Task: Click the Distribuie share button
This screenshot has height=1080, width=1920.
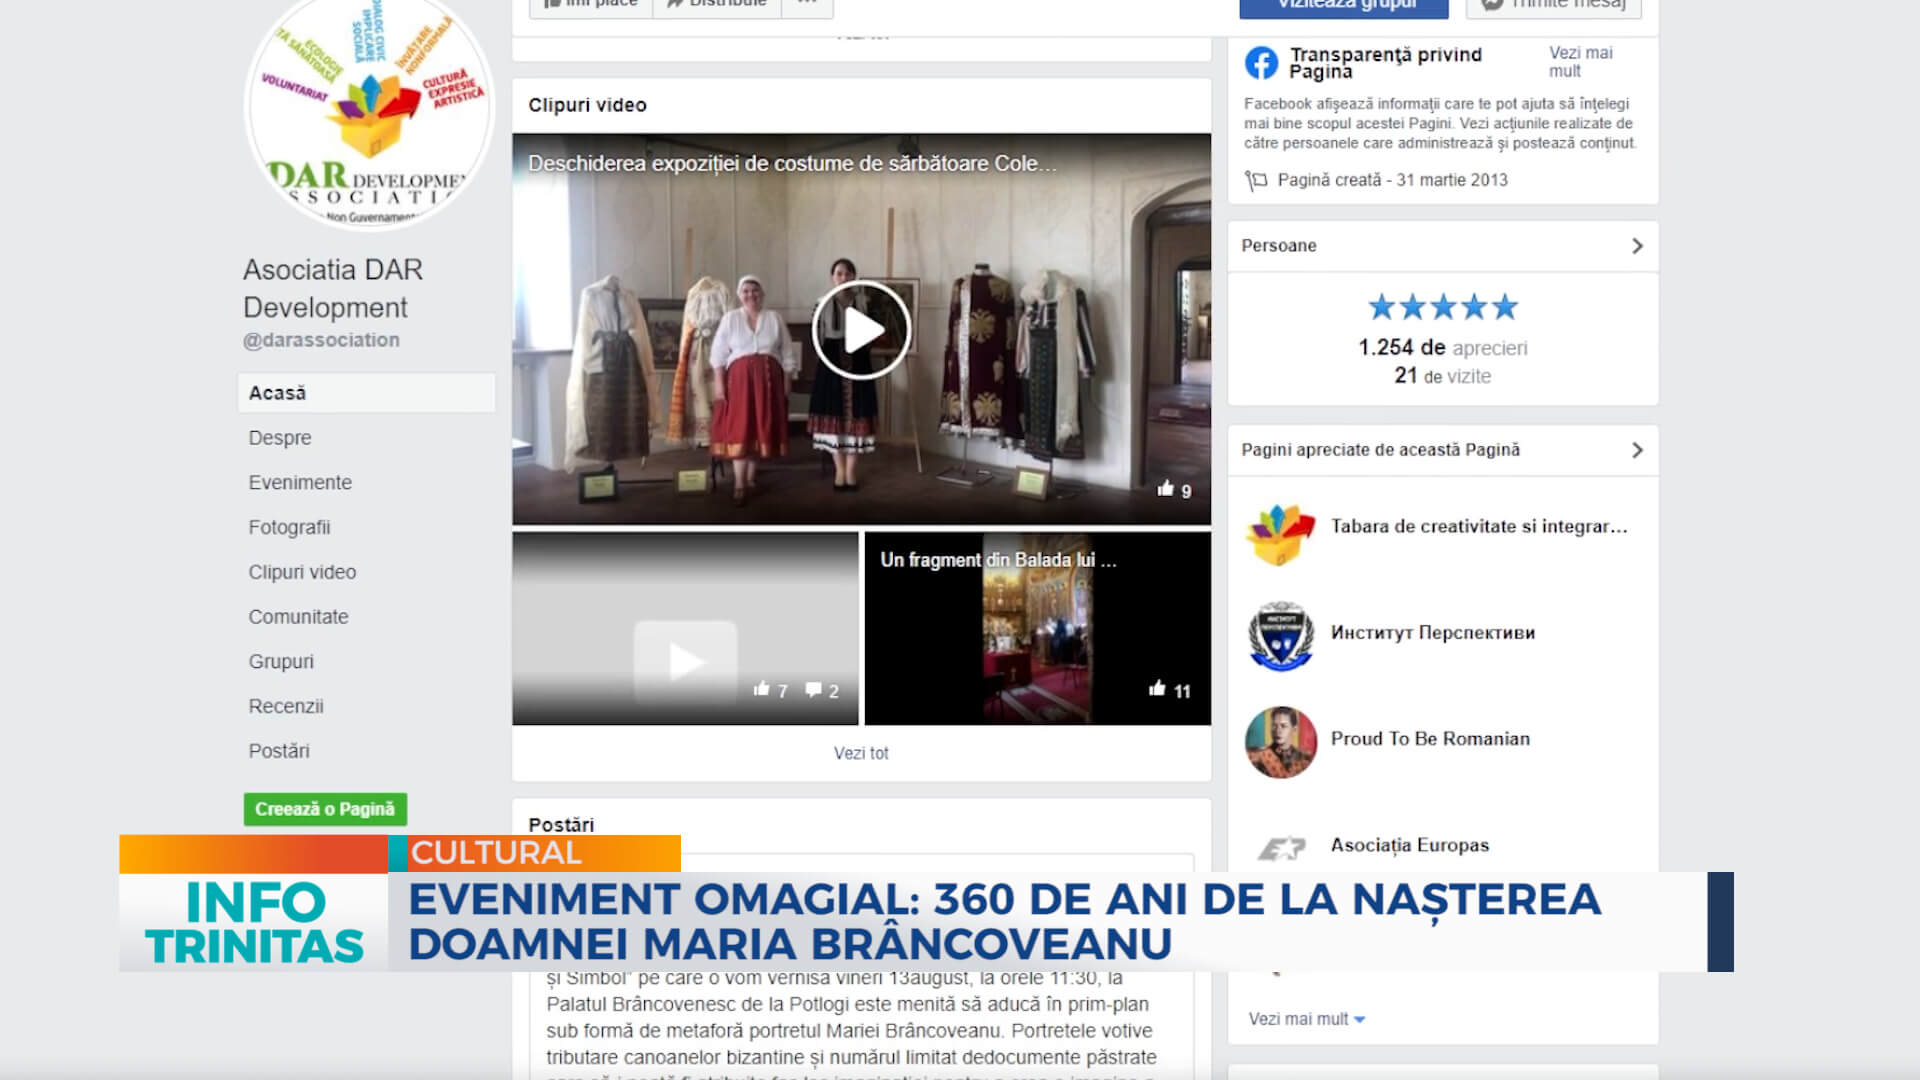Action: pos(716,8)
